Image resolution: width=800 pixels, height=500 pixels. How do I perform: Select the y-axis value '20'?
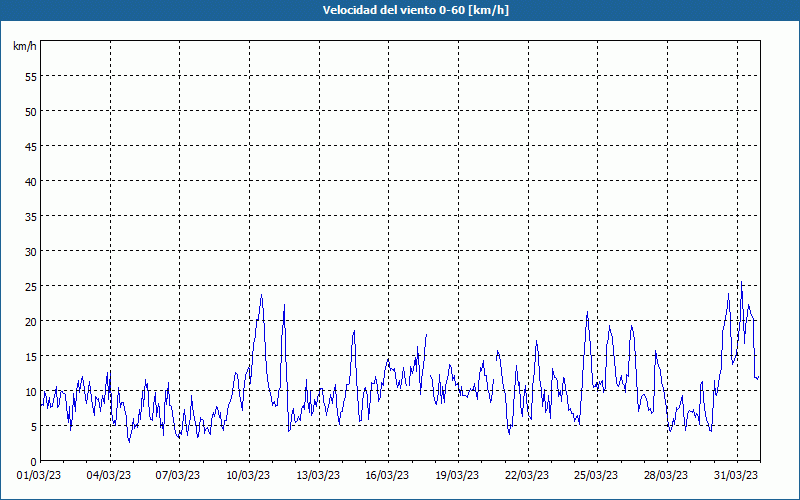point(31,321)
